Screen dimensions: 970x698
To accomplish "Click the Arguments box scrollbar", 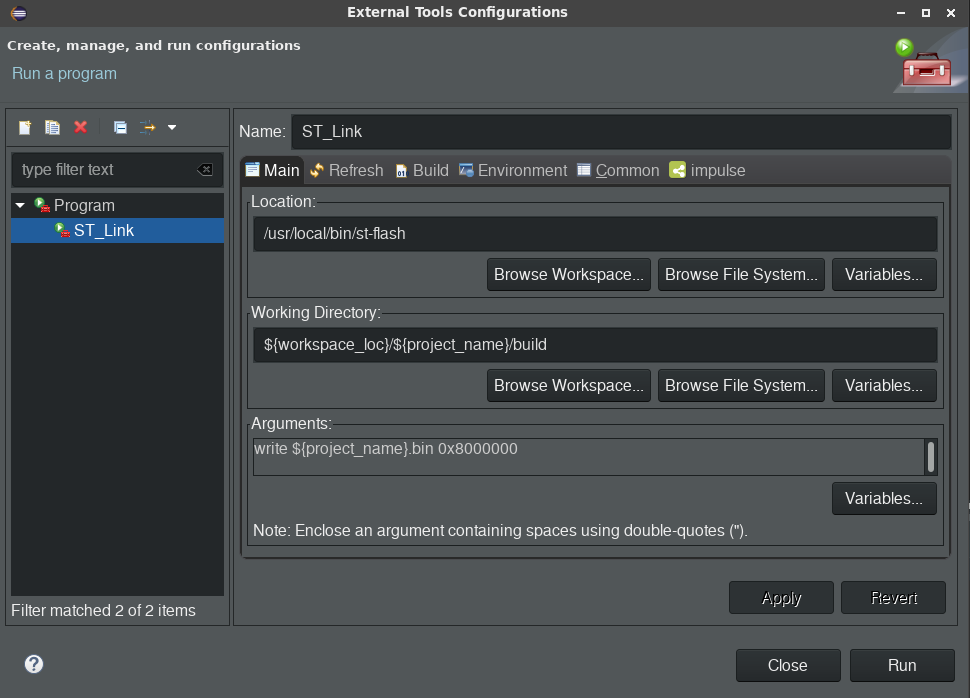I will pyautogui.click(x=931, y=457).
